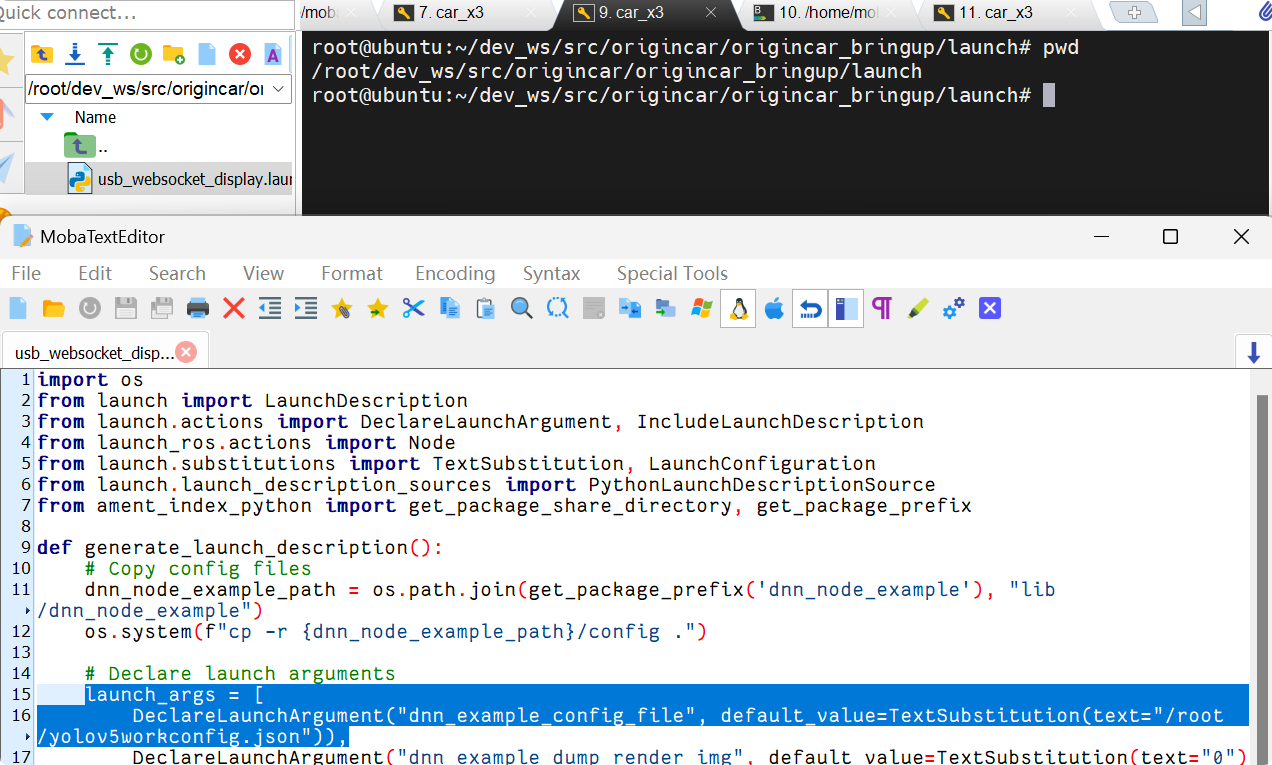1272x765 pixels.
Task: Click the Reload file icon in editor toolbar
Action: [x=90, y=308]
